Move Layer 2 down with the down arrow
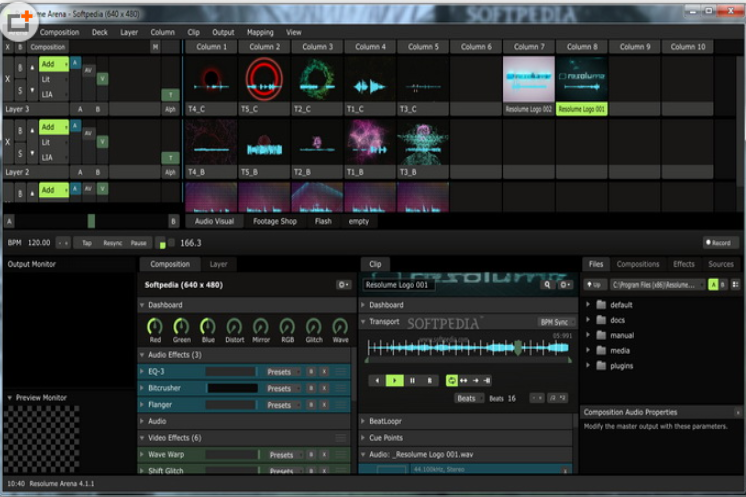The image size is (746, 497). click(x=32, y=153)
